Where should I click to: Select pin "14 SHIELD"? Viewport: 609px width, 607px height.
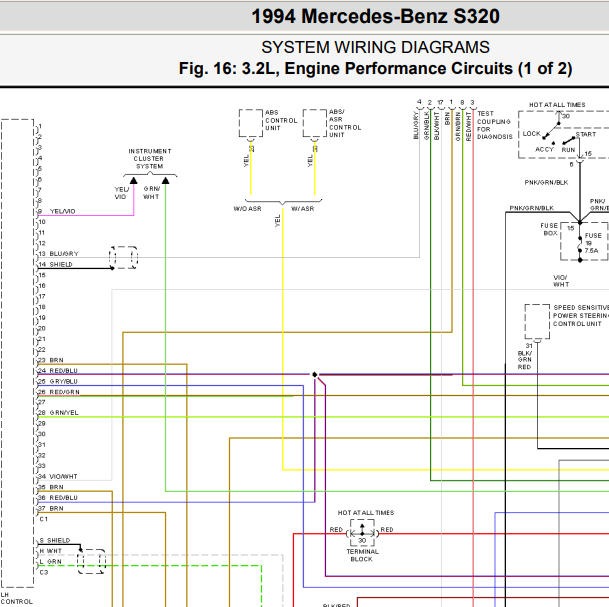pos(55,264)
